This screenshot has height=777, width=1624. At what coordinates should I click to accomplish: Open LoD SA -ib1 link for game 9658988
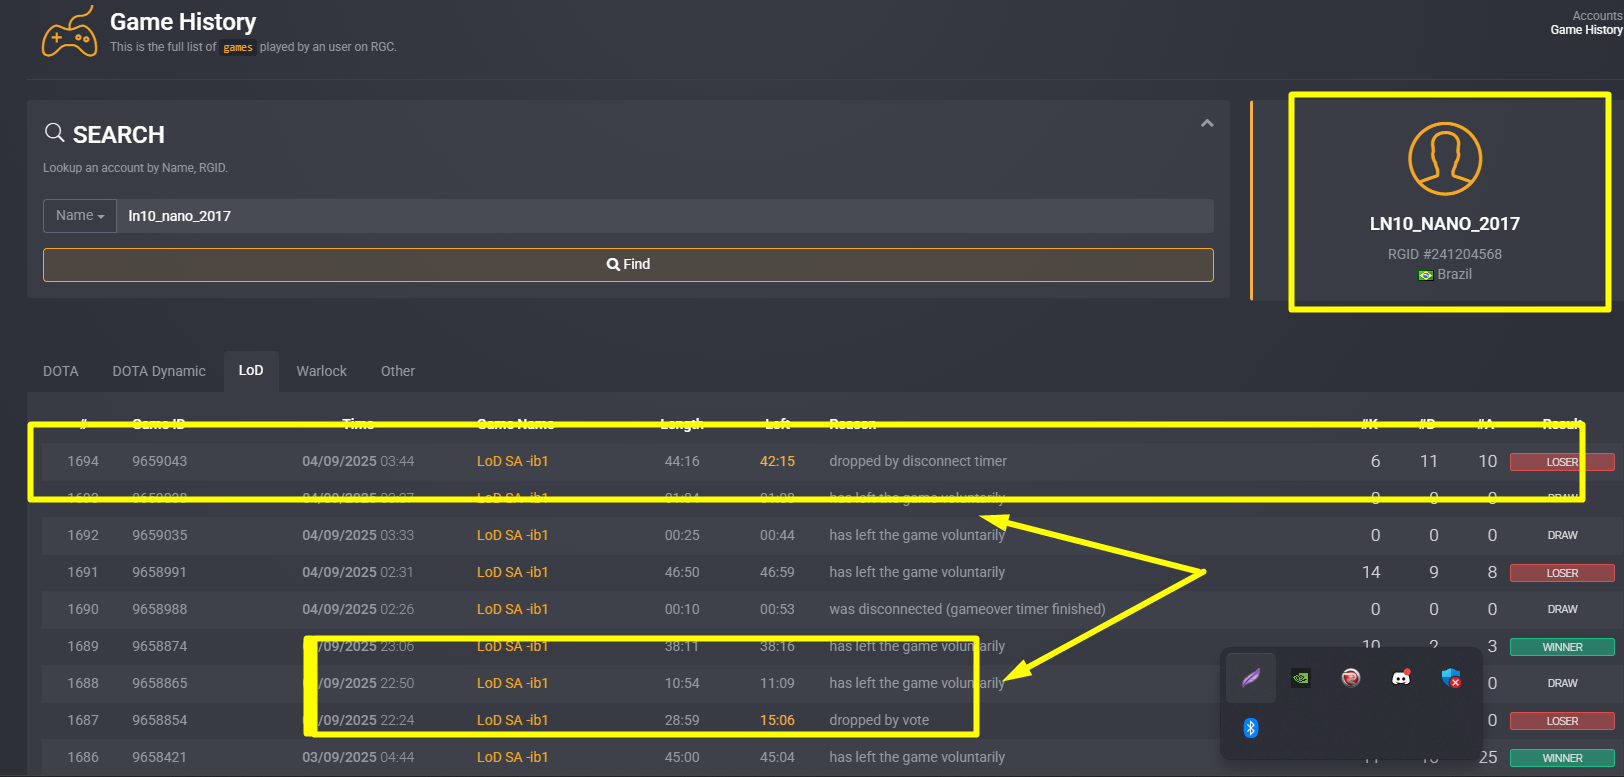(x=513, y=609)
